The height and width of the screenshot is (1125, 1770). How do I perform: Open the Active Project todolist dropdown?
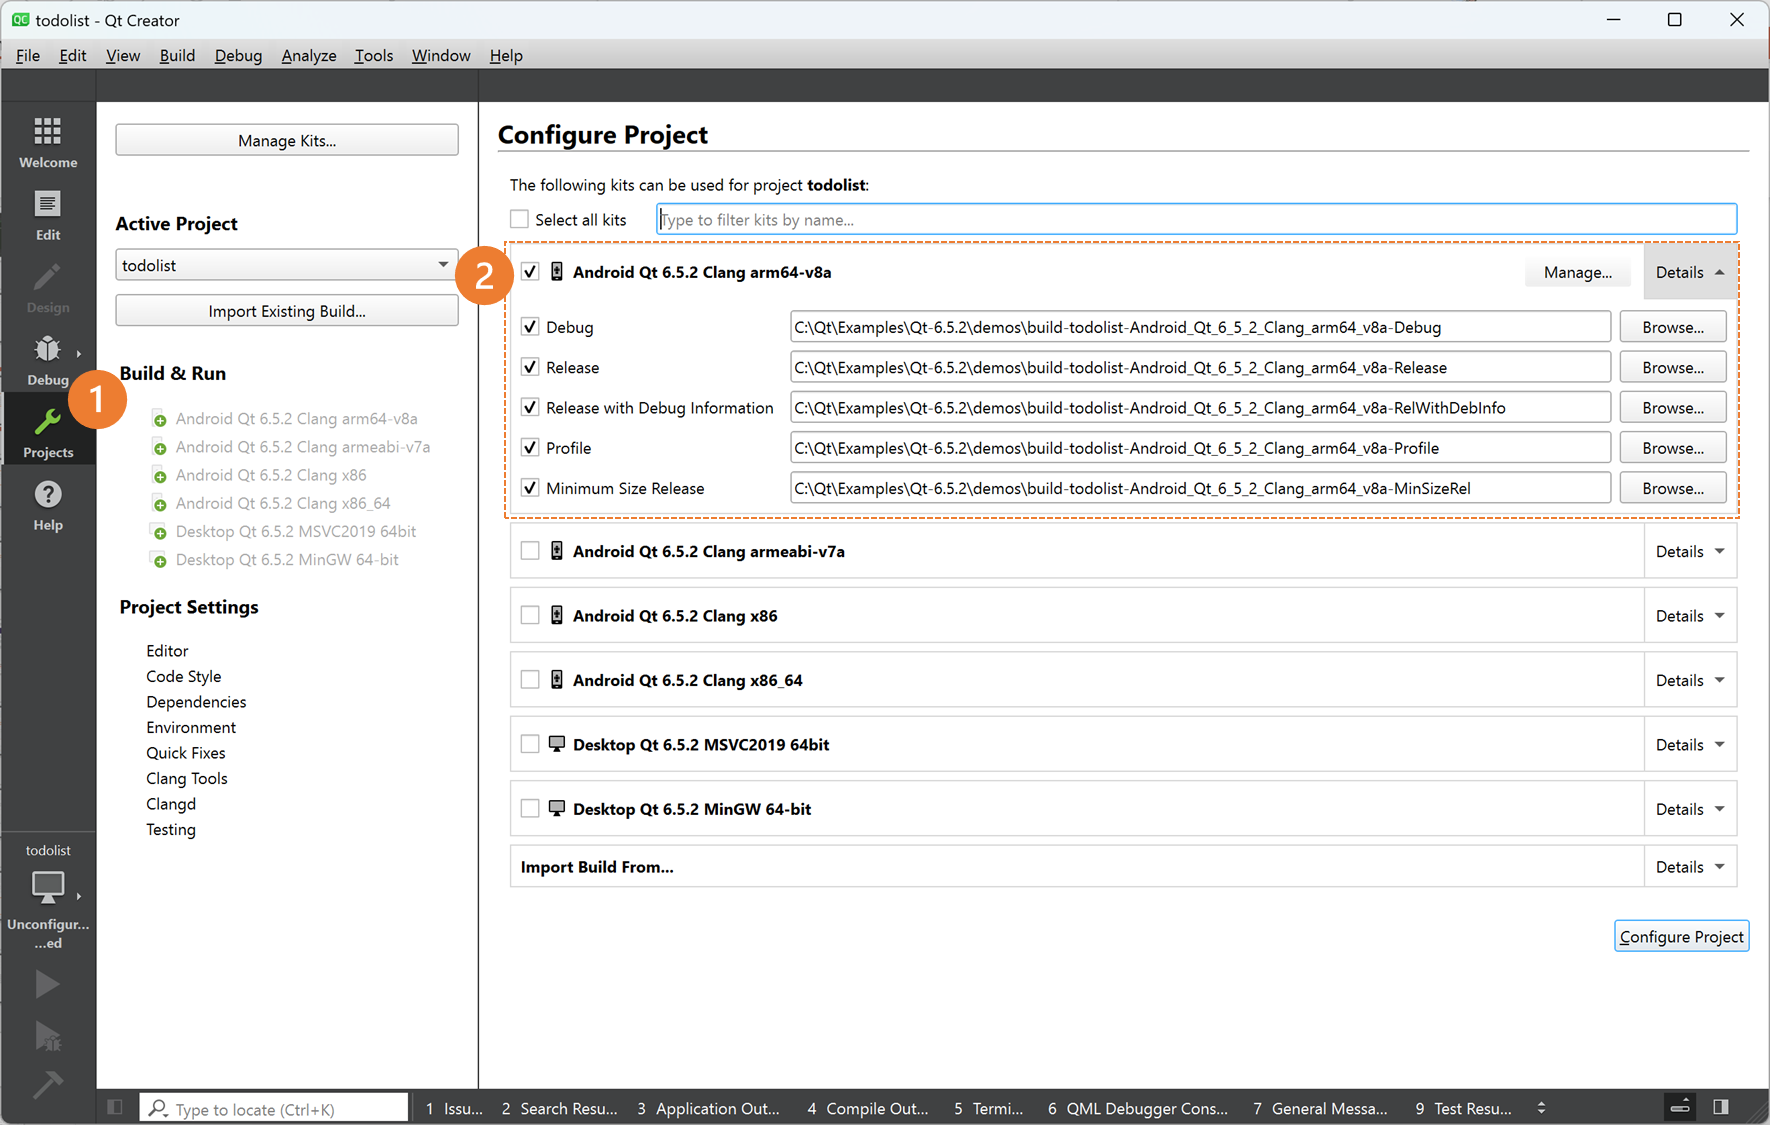(286, 265)
